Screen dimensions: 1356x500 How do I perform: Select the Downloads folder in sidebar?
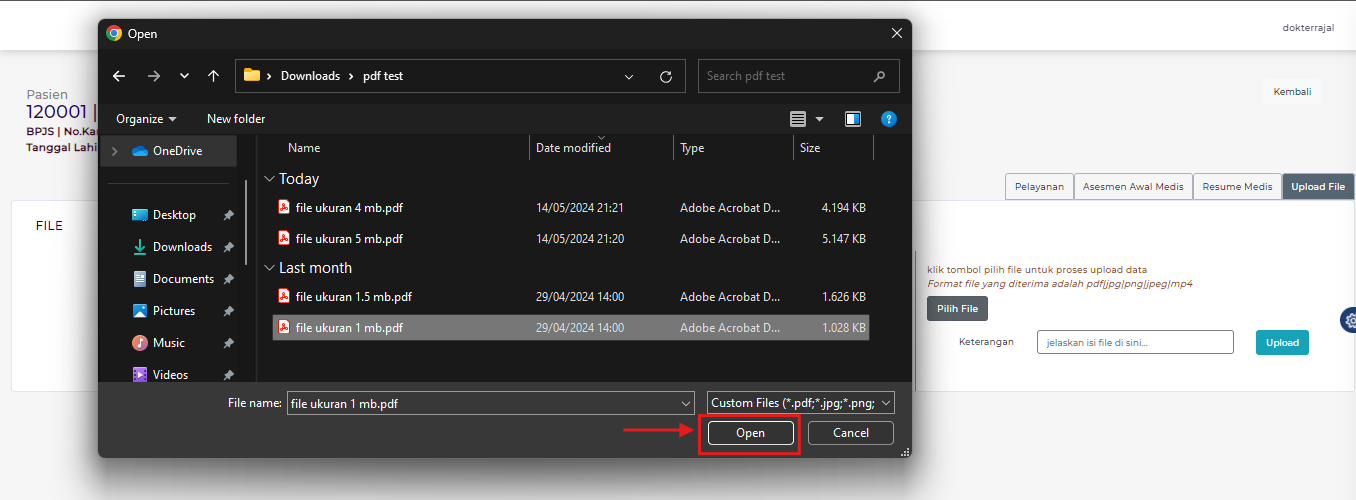click(181, 247)
